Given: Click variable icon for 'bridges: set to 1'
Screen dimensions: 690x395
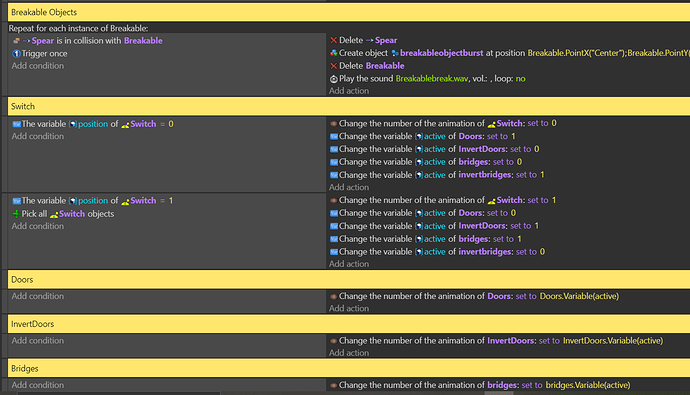Looking at the screenshot, I should [334, 239].
